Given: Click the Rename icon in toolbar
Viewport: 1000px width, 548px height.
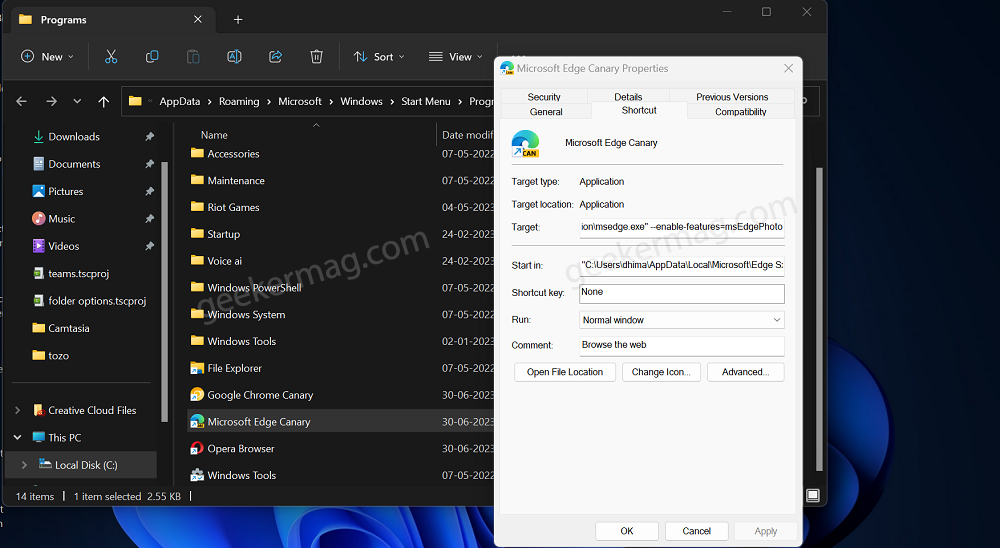Looking at the screenshot, I should [x=234, y=57].
